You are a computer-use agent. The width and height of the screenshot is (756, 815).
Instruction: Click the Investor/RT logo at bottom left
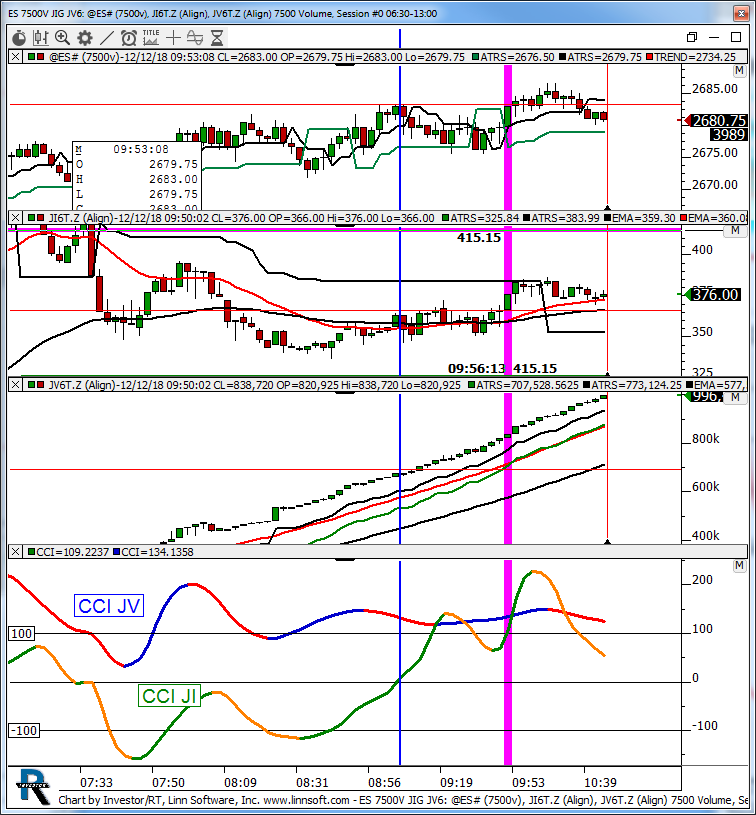coord(33,787)
